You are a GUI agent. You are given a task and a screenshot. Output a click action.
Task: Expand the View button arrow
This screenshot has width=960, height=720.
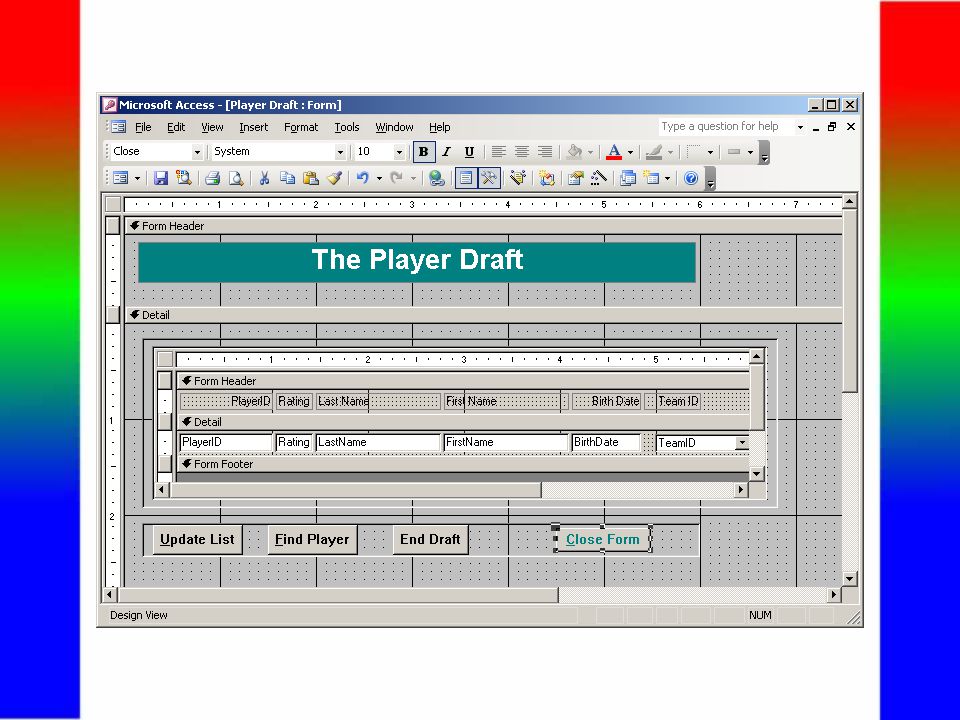[137, 178]
